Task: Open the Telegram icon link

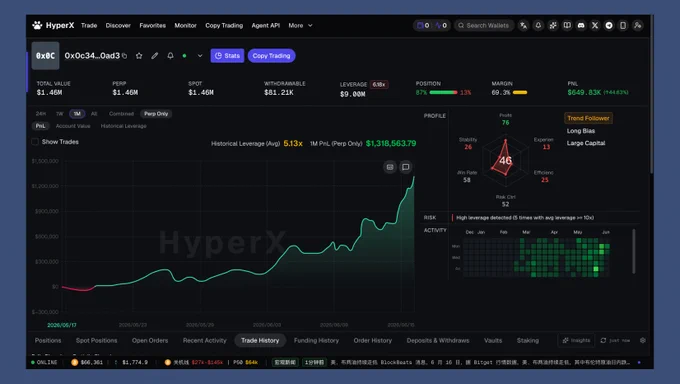Action: (609, 26)
